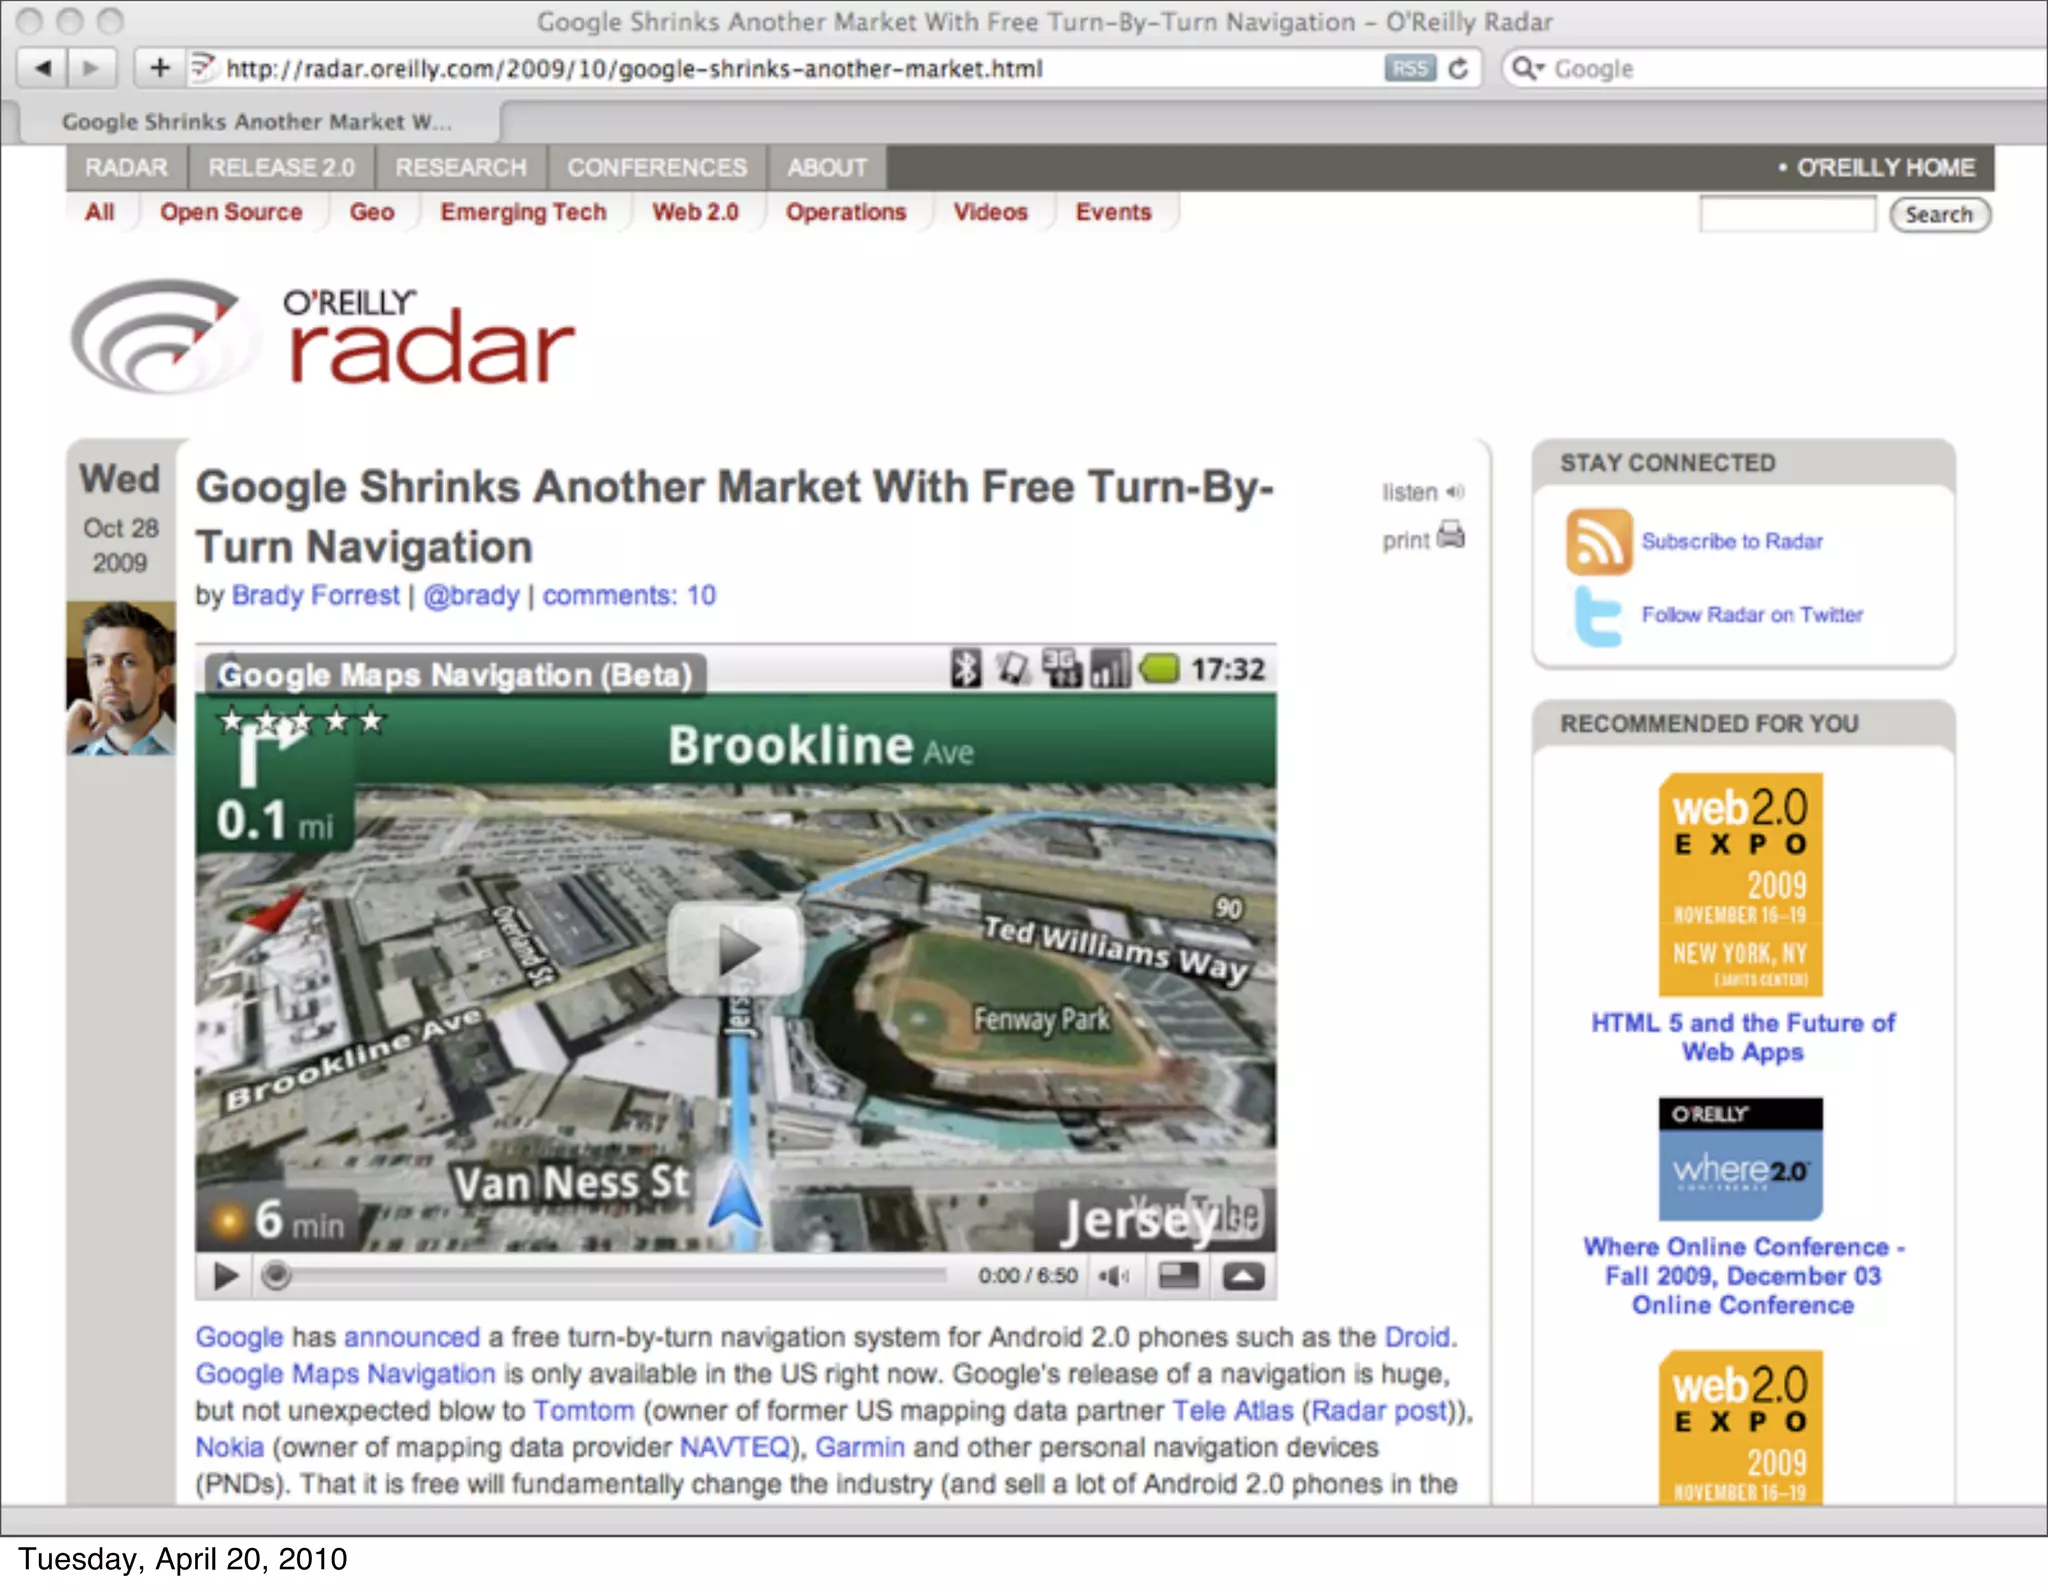Open the CONFERENCES navigation tab

[x=657, y=167]
